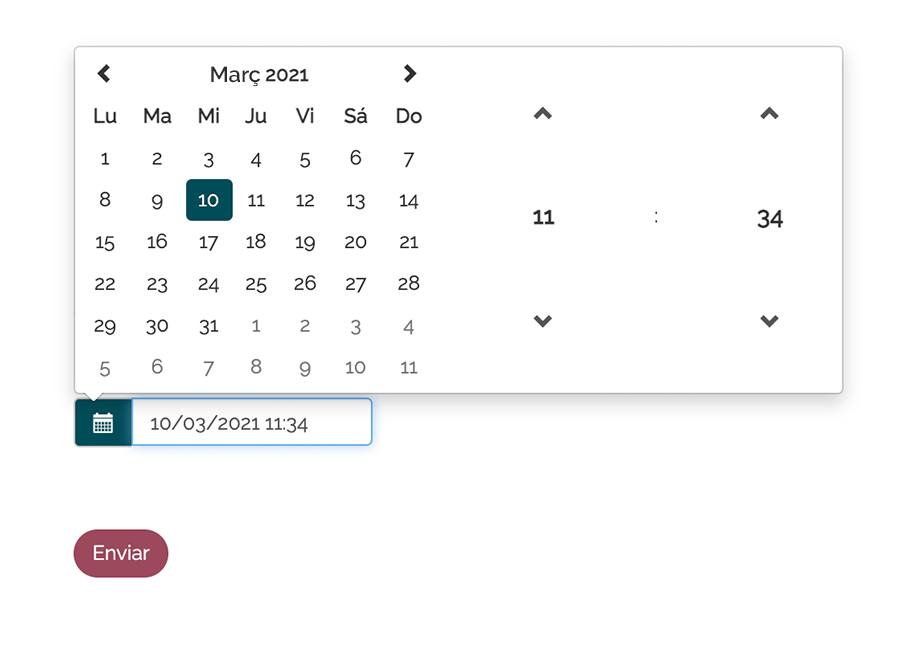Pick Sunday March 28

coord(409,284)
